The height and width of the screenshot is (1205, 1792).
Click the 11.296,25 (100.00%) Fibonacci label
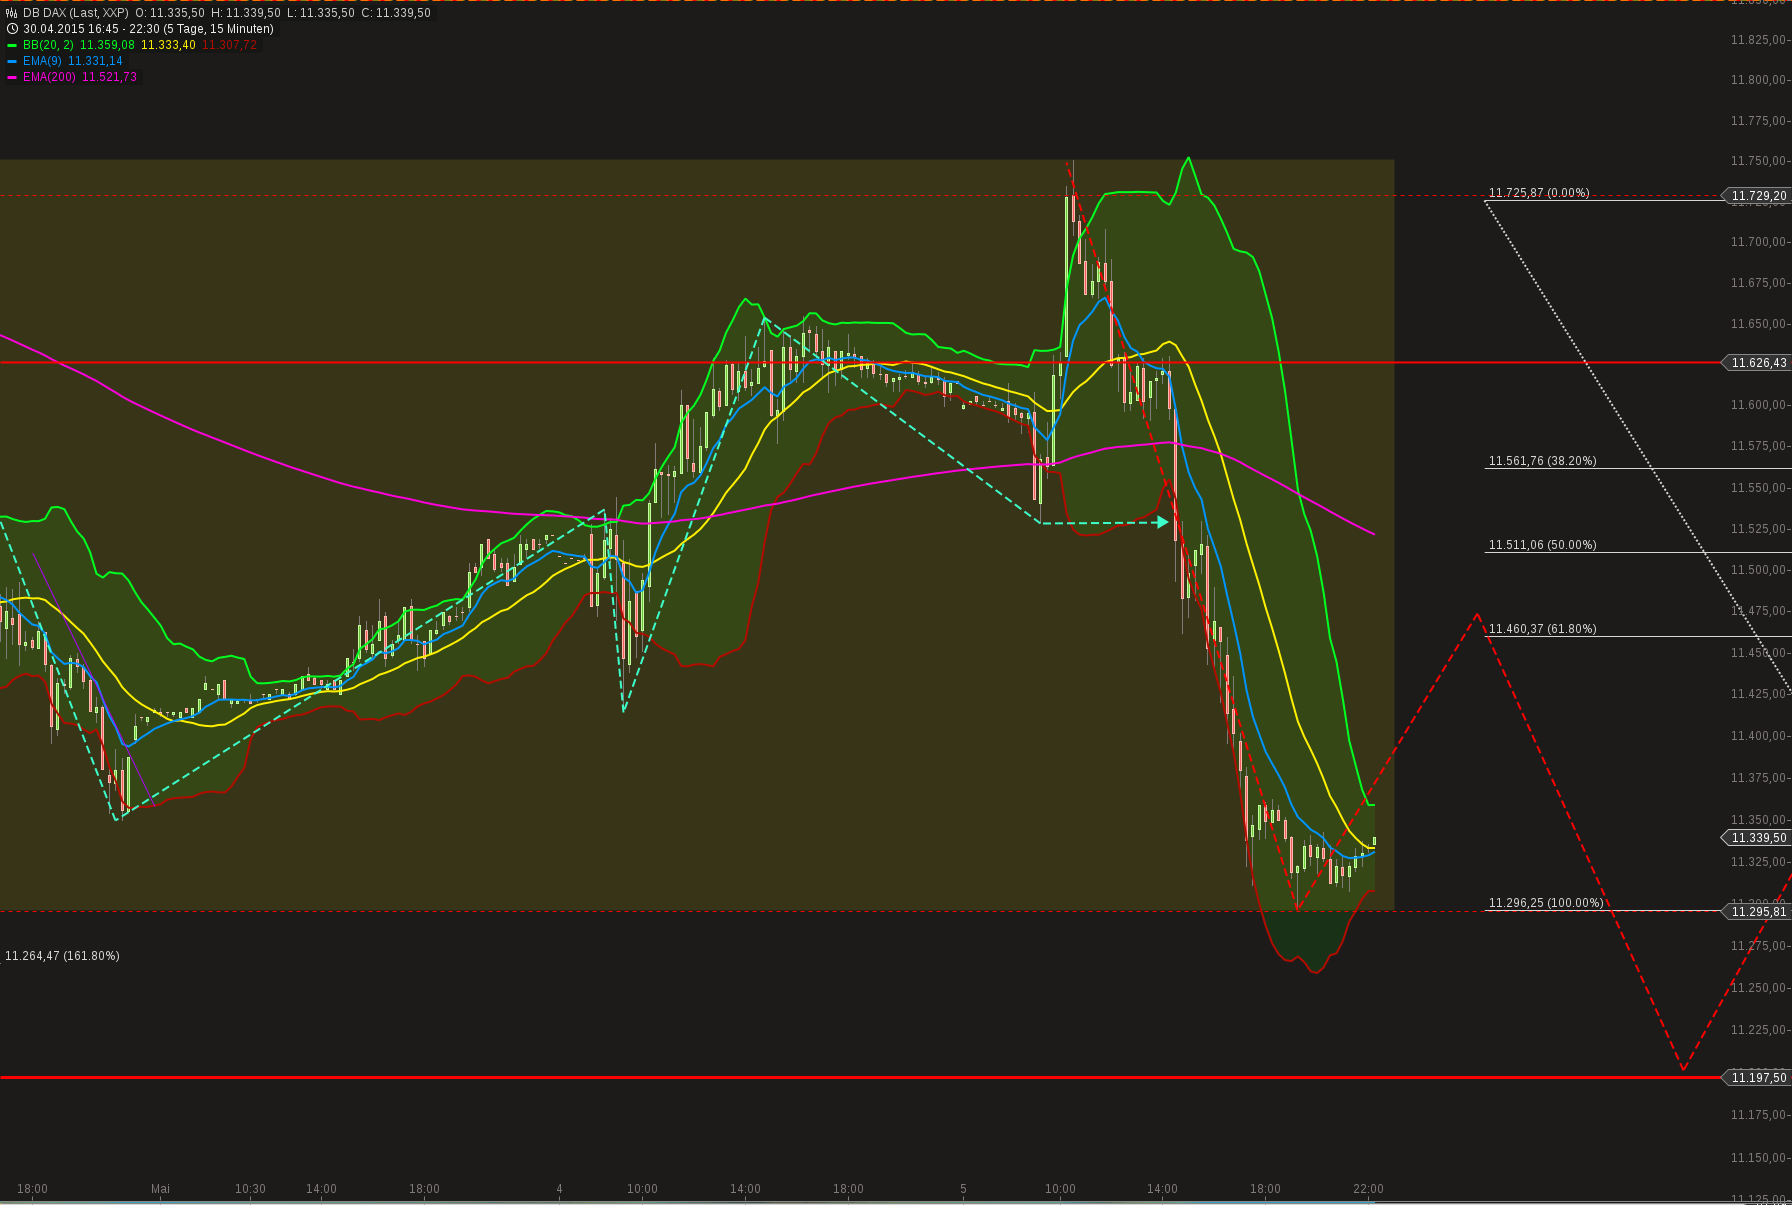1546,902
